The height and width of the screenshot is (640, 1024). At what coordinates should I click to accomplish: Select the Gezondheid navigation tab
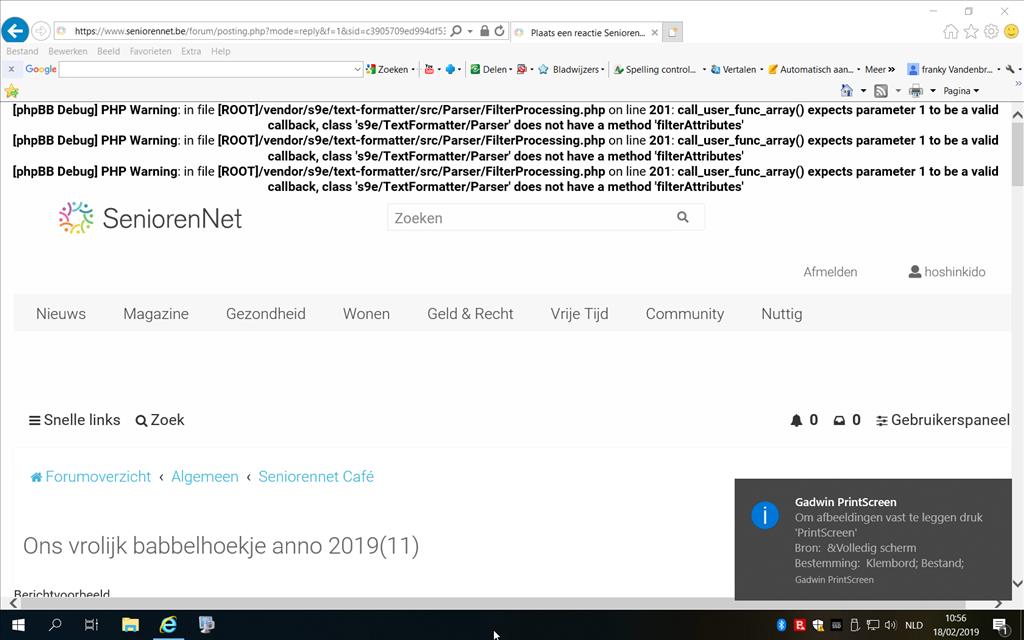pyautogui.click(x=265, y=314)
